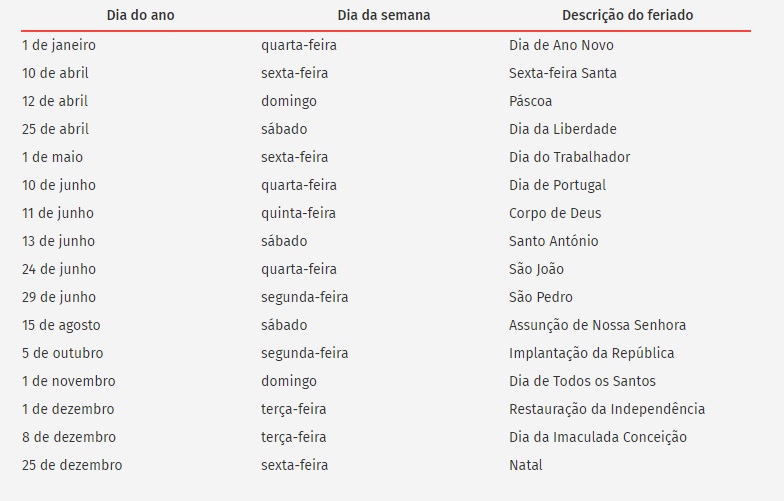The width and height of the screenshot is (784, 501).
Task: Click the 'Sexta-feira Santa' holiday text
Action: point(562,73)
